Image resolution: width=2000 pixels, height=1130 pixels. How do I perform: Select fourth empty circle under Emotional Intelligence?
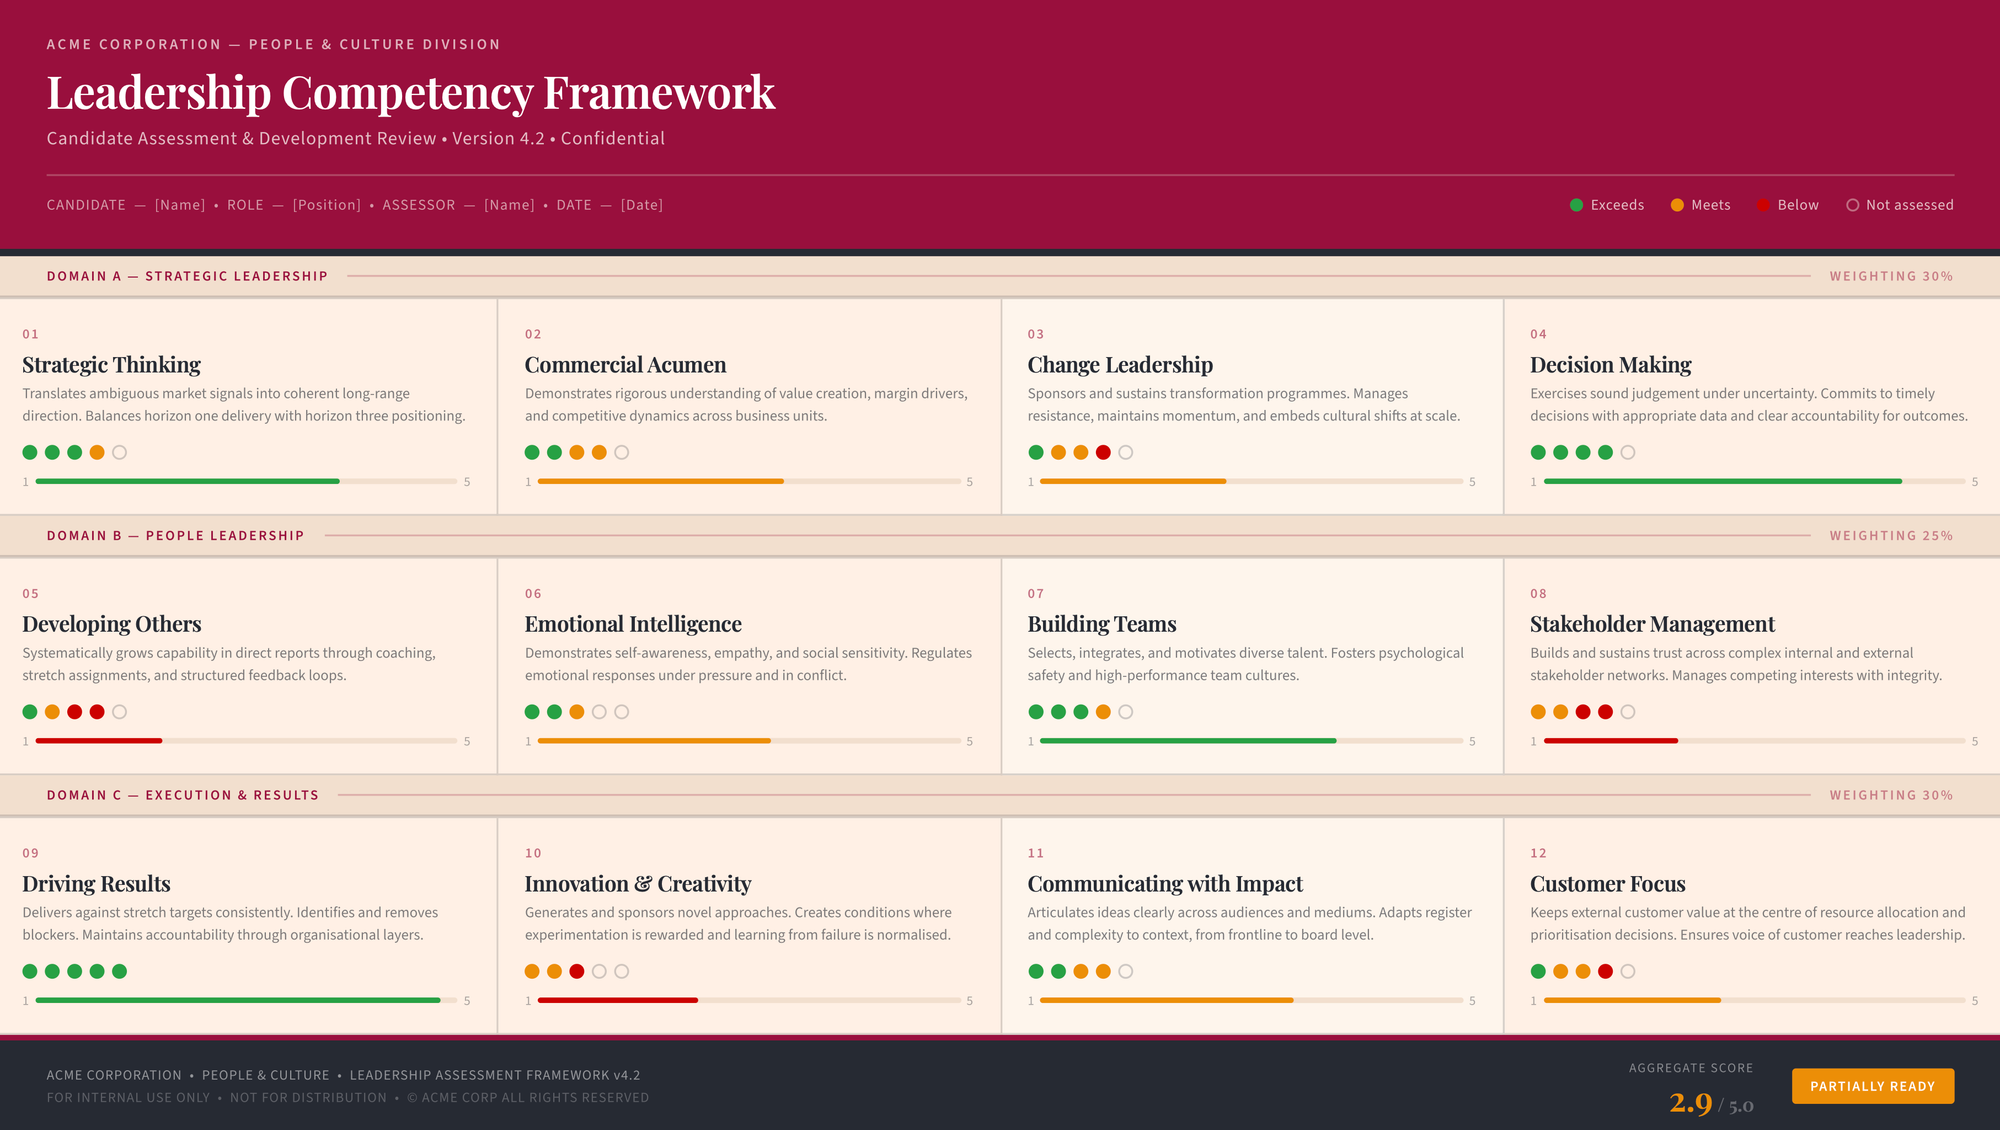coord(599,712)
